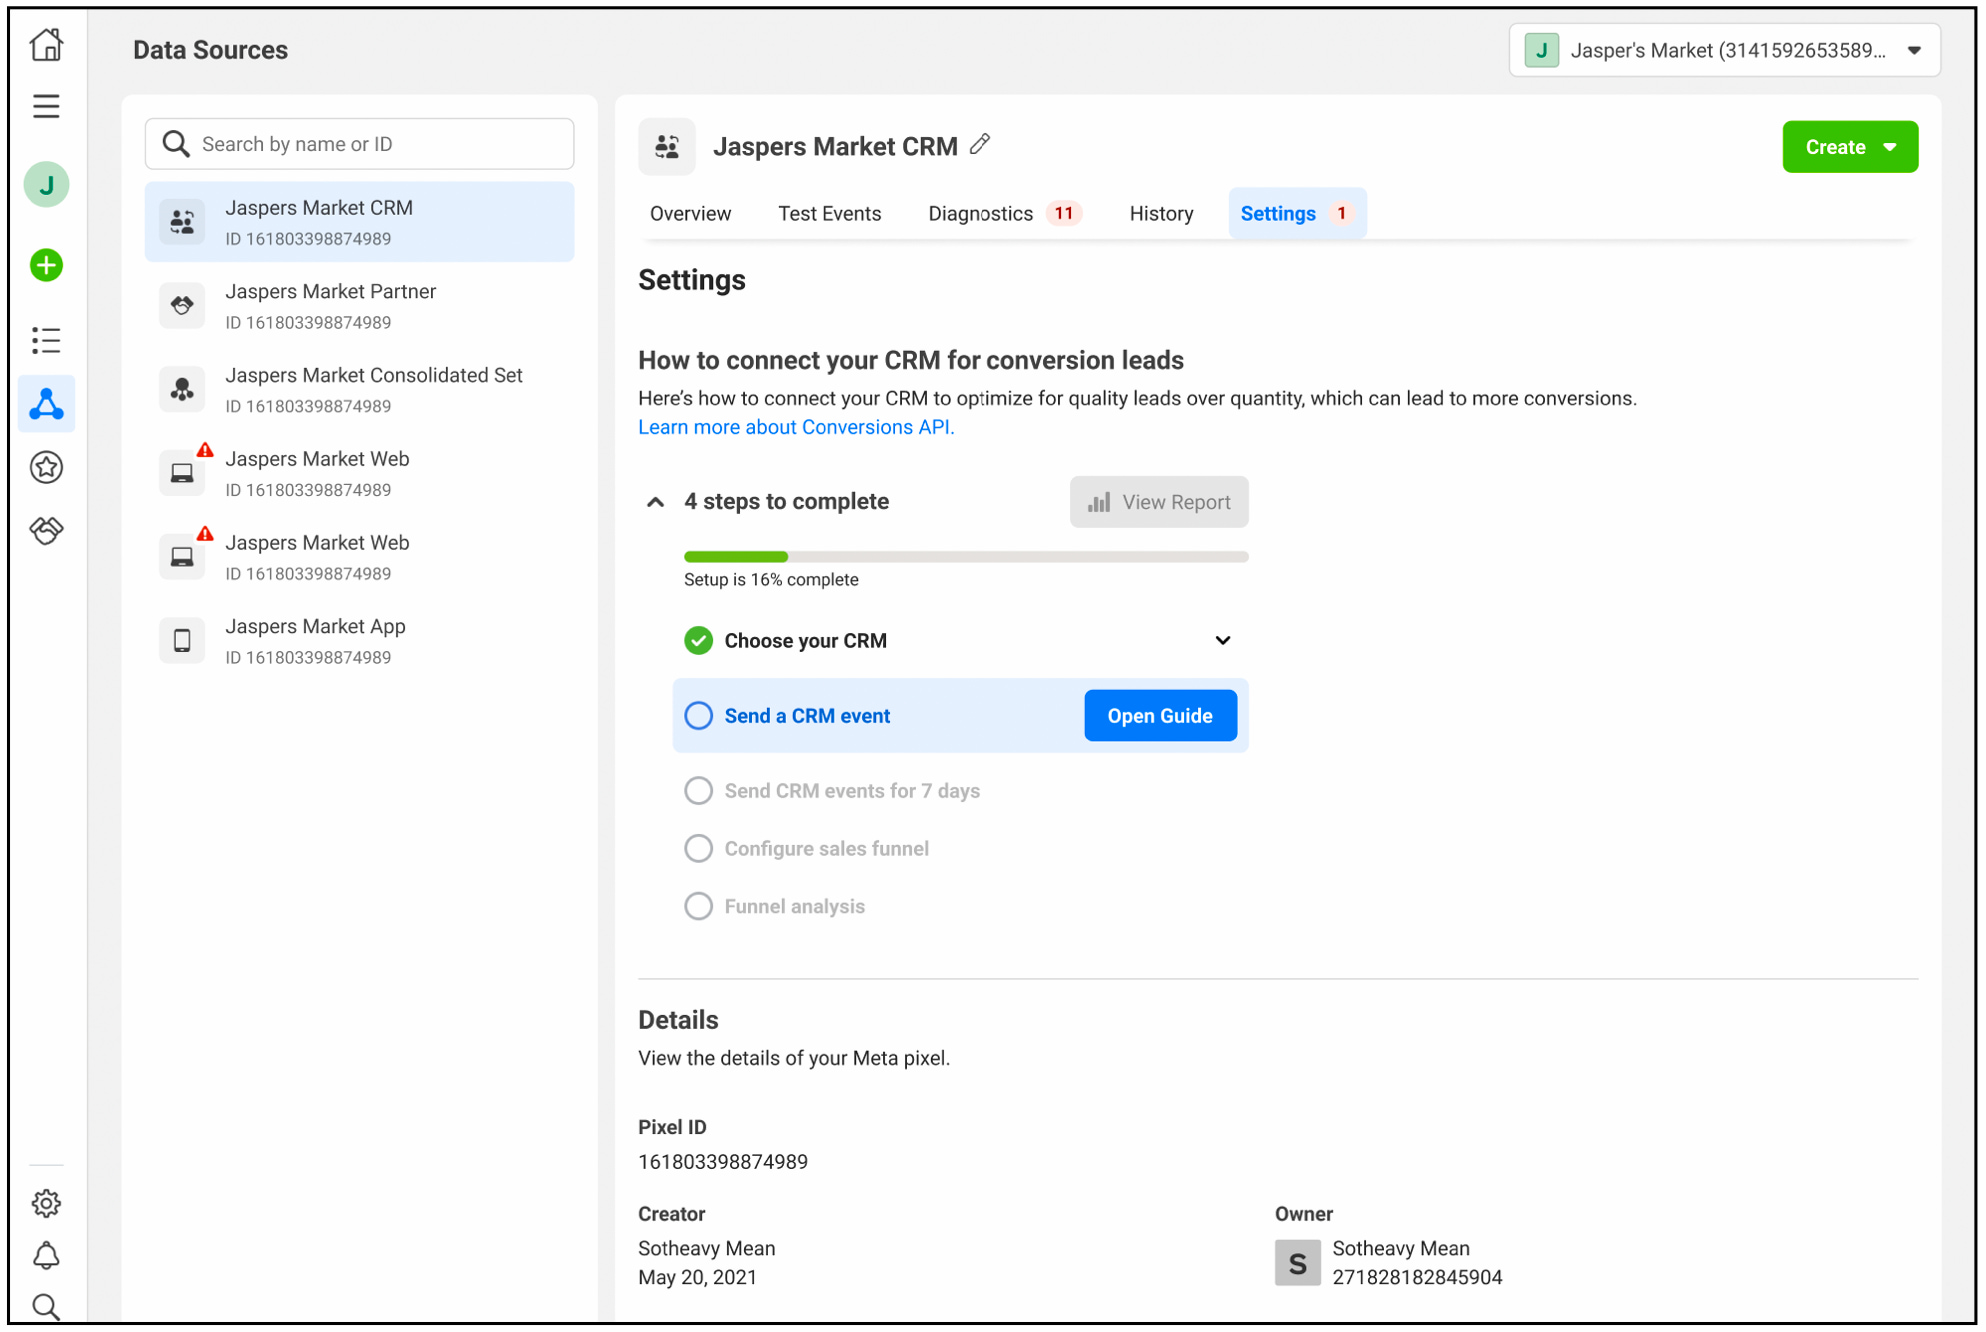This screenshot has height=1332, width=1986.
Task: Click the green J account avatar
Action: tap(46, 185)
